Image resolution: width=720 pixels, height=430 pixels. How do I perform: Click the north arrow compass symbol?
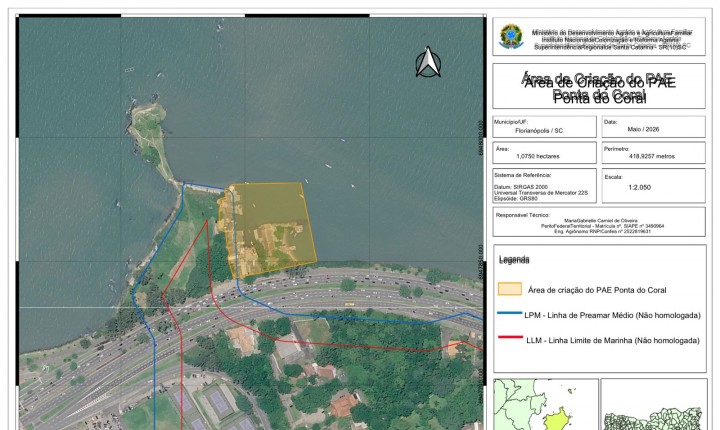(x=428, y=62)
